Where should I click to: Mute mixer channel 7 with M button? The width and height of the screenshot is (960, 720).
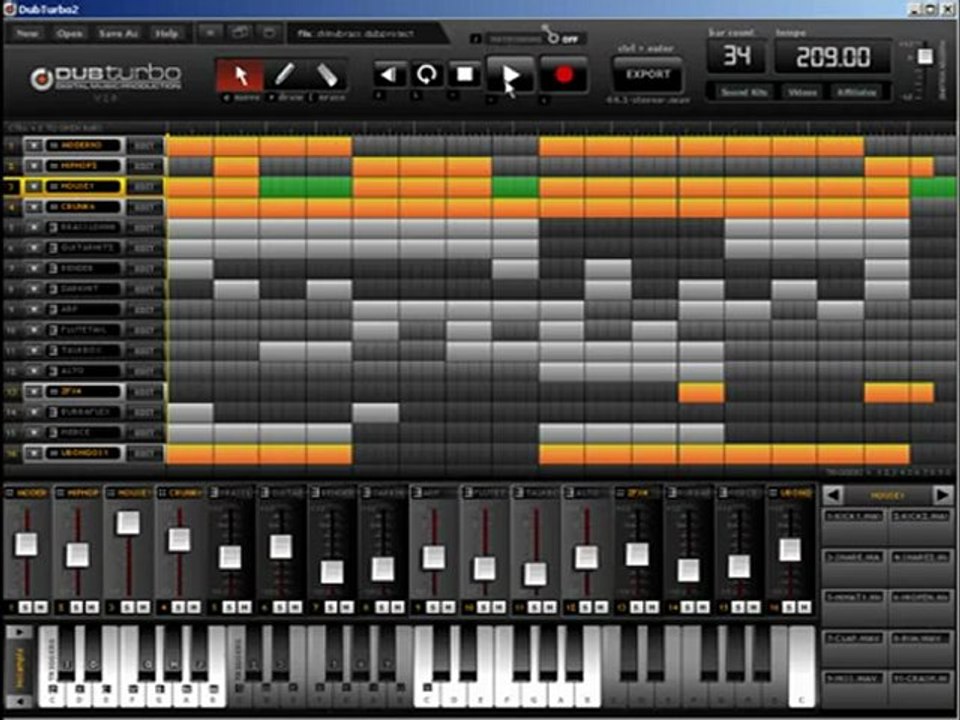346,607
